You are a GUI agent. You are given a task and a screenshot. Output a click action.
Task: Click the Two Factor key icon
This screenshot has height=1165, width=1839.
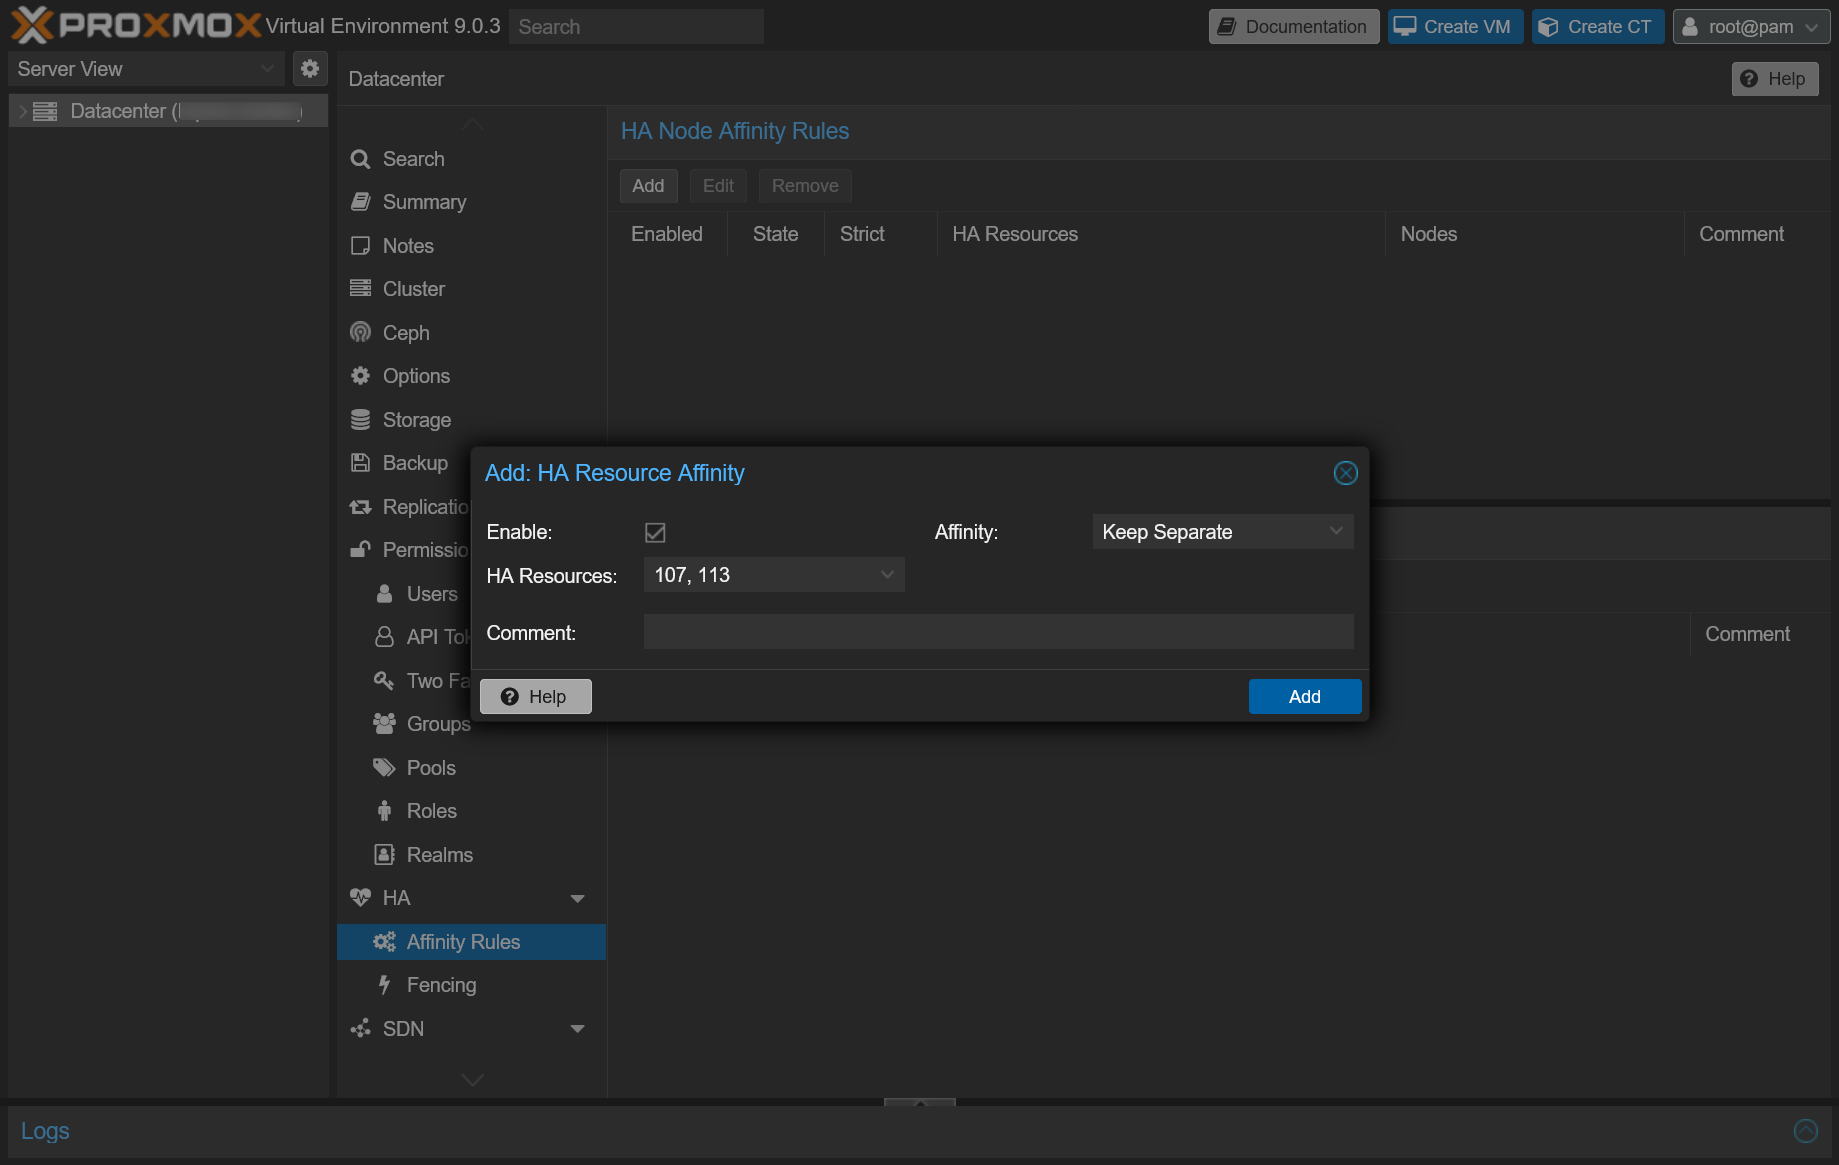click(x=384, y=681)
